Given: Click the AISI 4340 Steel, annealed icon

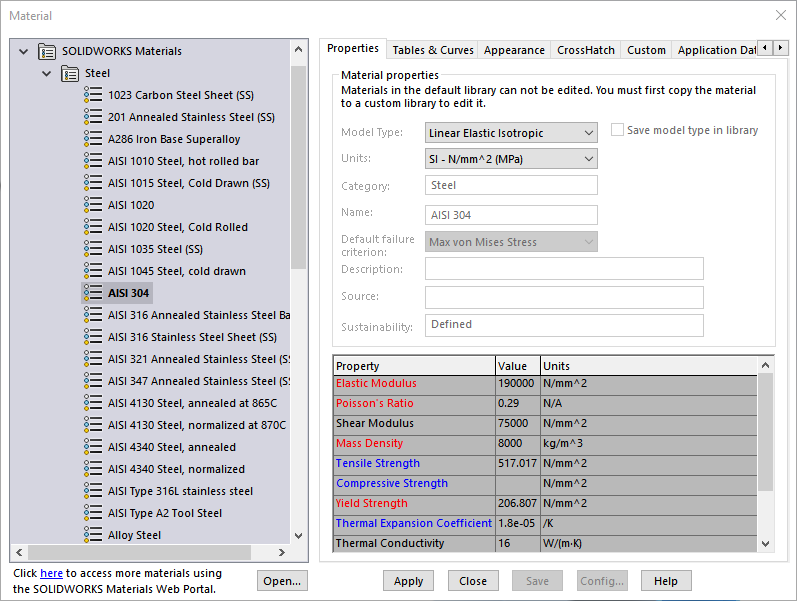Looking at the screenshot, I should 94,447.
